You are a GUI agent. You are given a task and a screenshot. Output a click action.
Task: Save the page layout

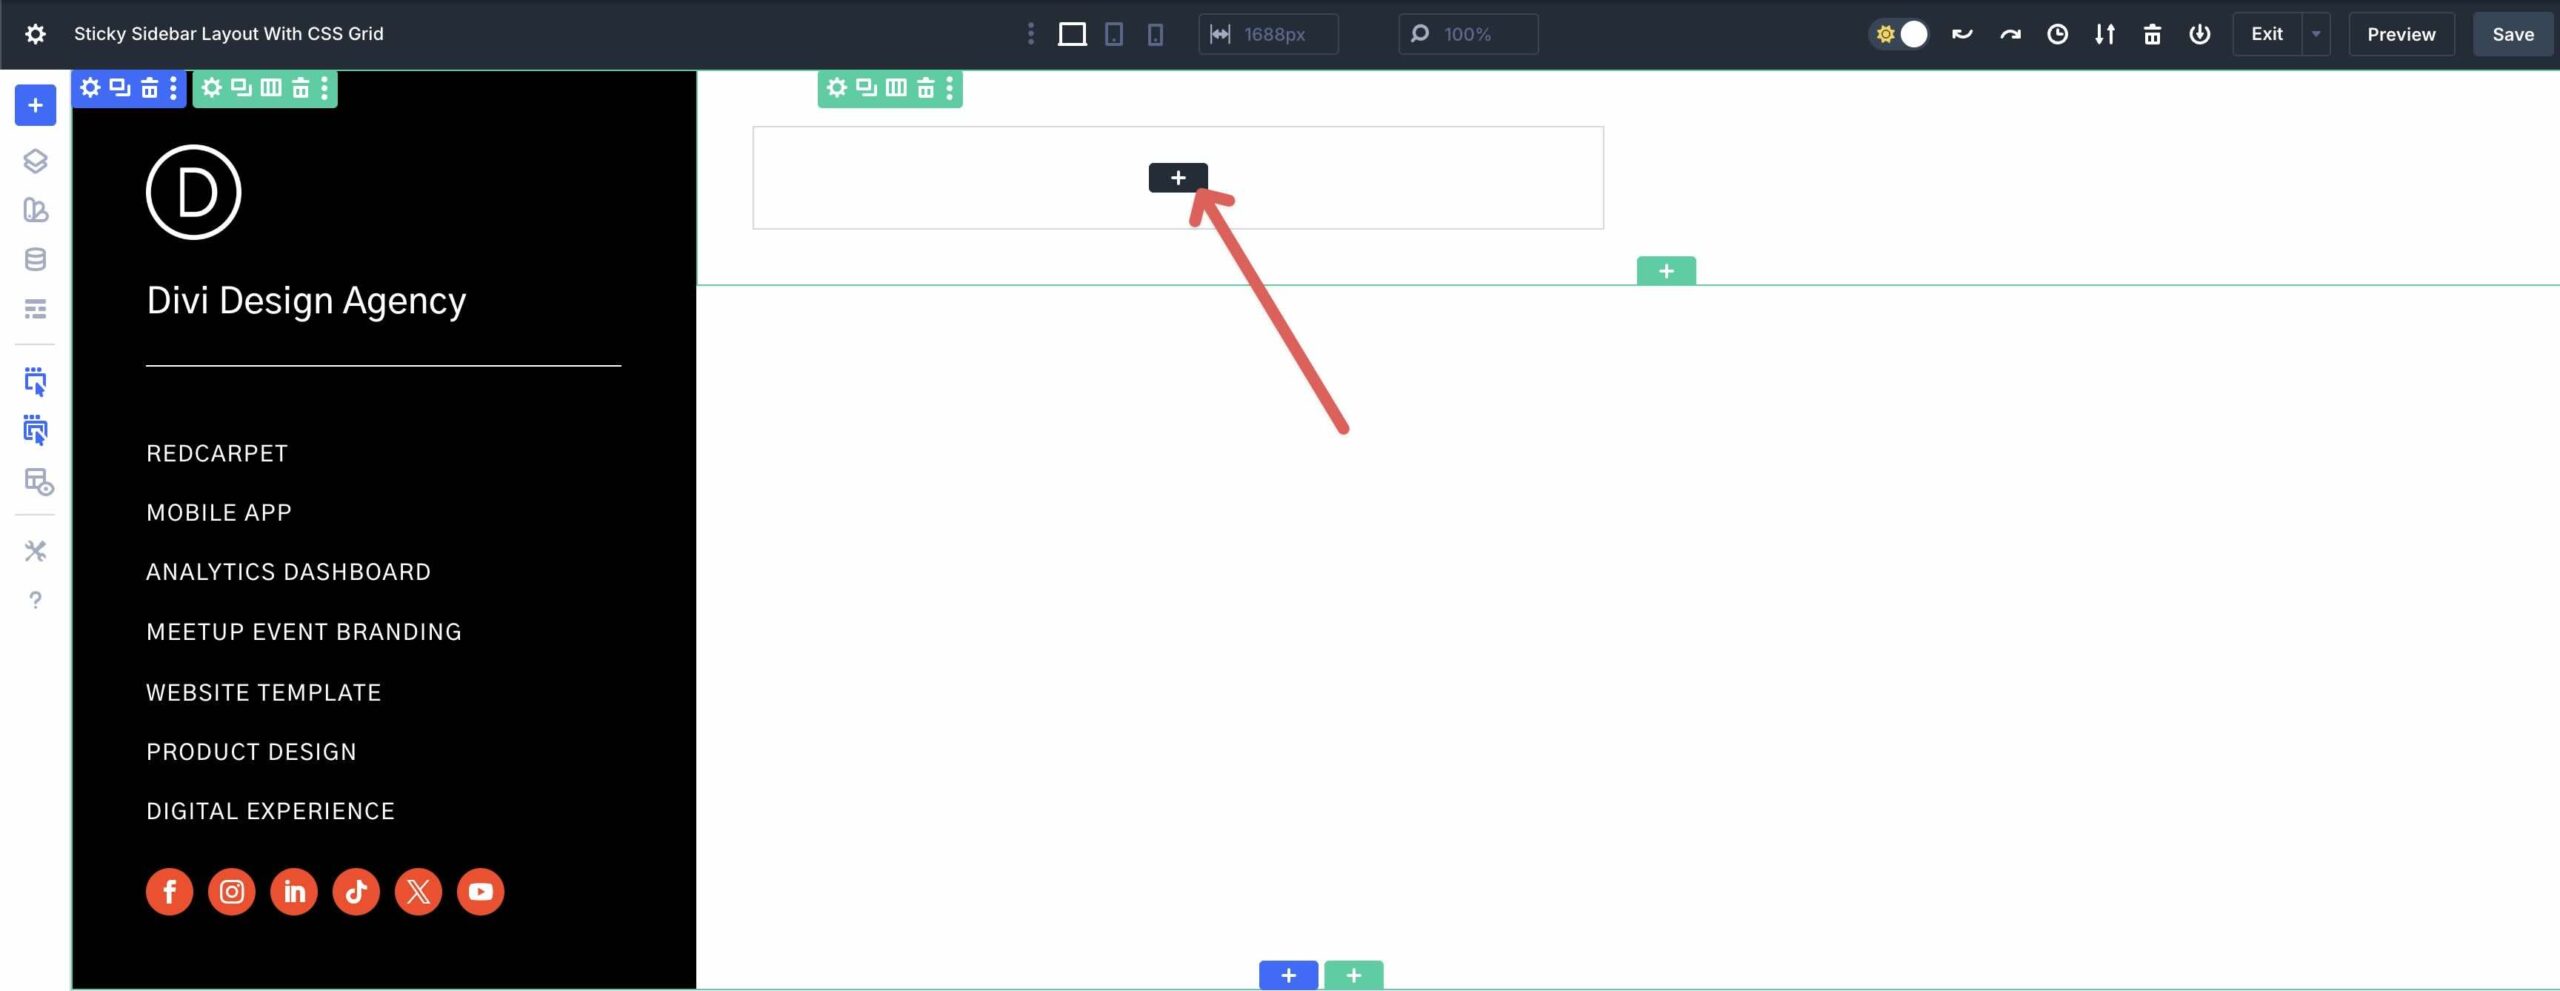point(2513,34)
